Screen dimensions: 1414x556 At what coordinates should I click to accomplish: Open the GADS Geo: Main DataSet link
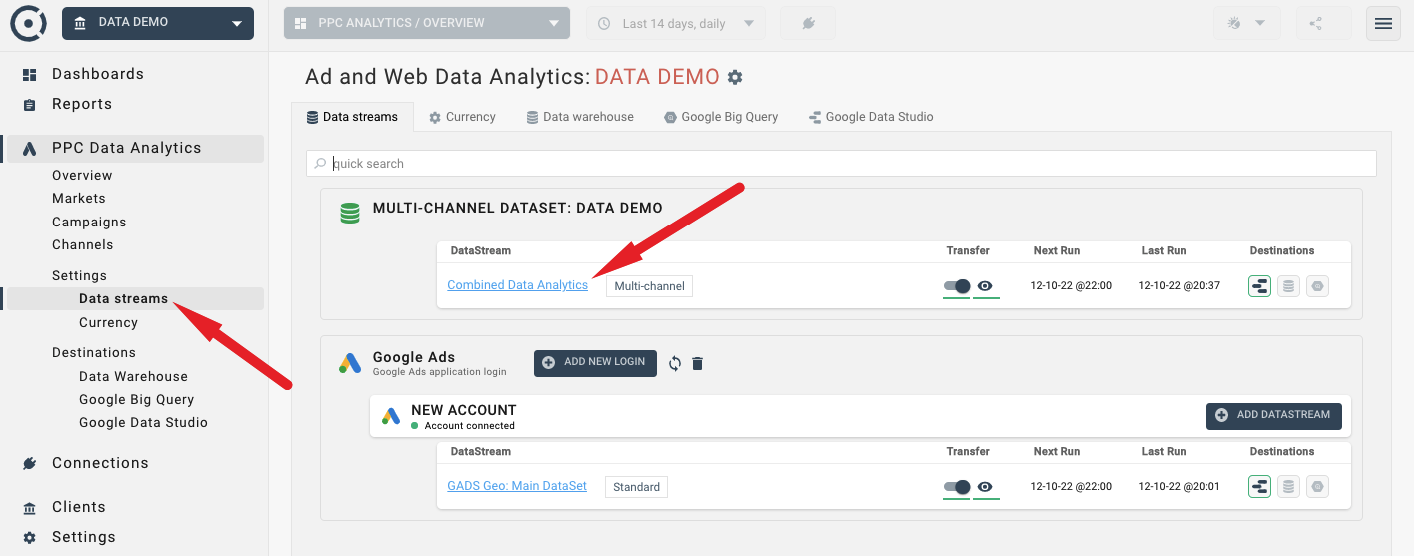[517, 486]
